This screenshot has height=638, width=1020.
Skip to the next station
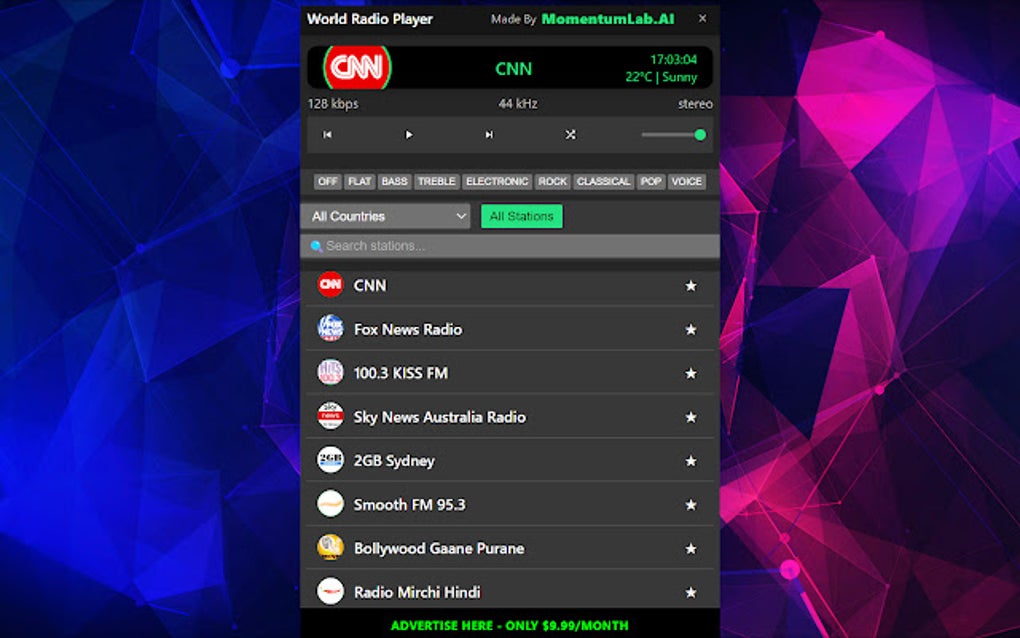(x=488, y=134)
